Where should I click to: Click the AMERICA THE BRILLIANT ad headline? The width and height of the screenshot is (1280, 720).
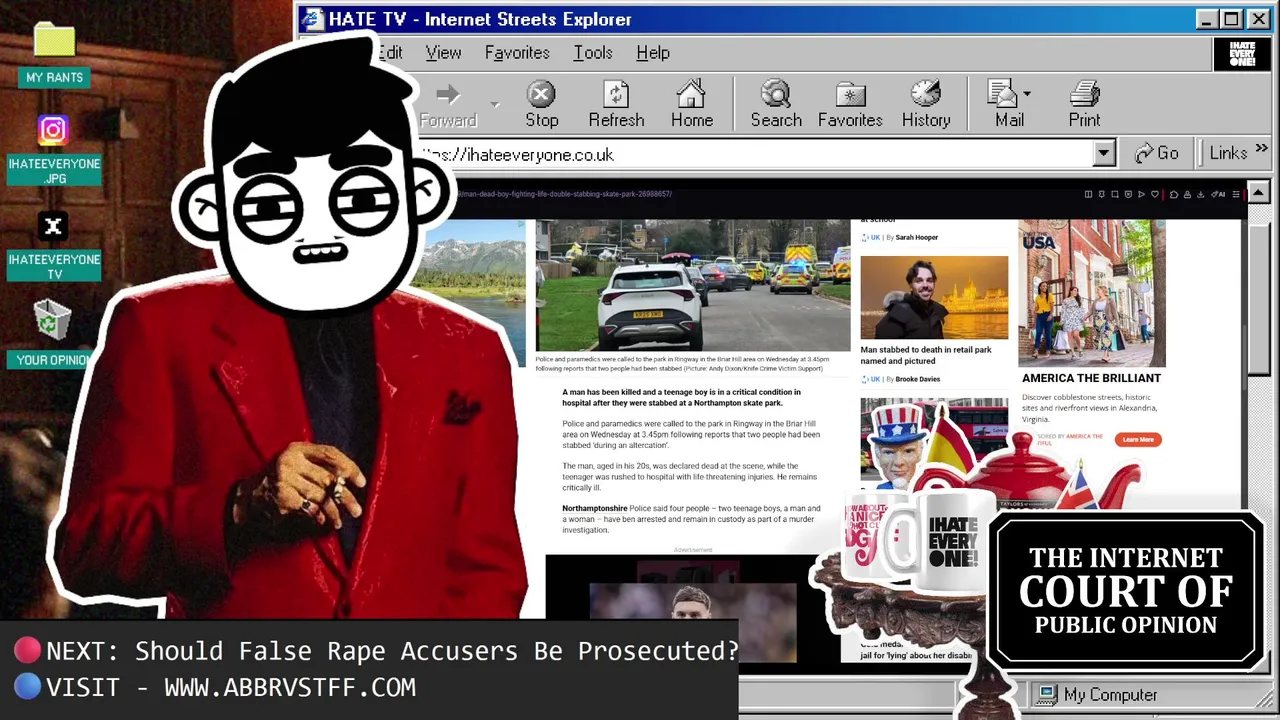tap(1091, 378)
